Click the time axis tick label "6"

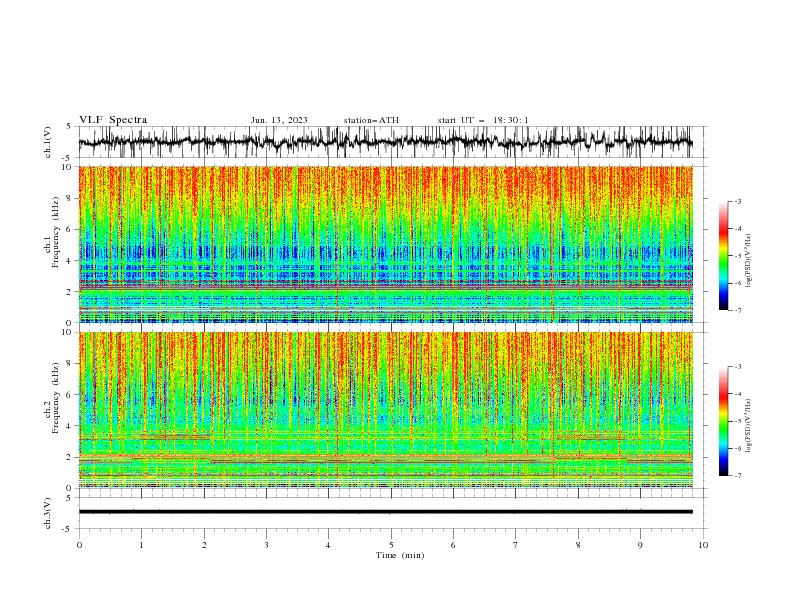453,545
